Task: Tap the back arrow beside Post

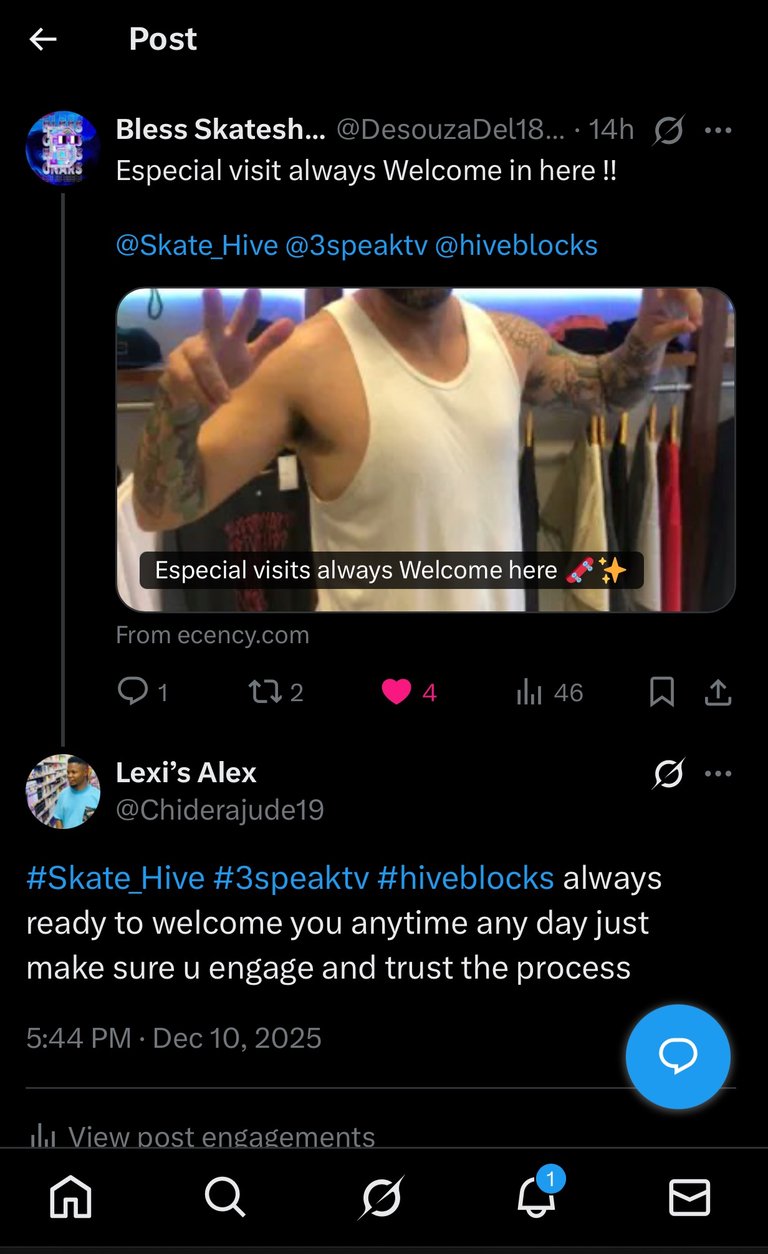Action: pyautogui.click(x=43, y=39)
